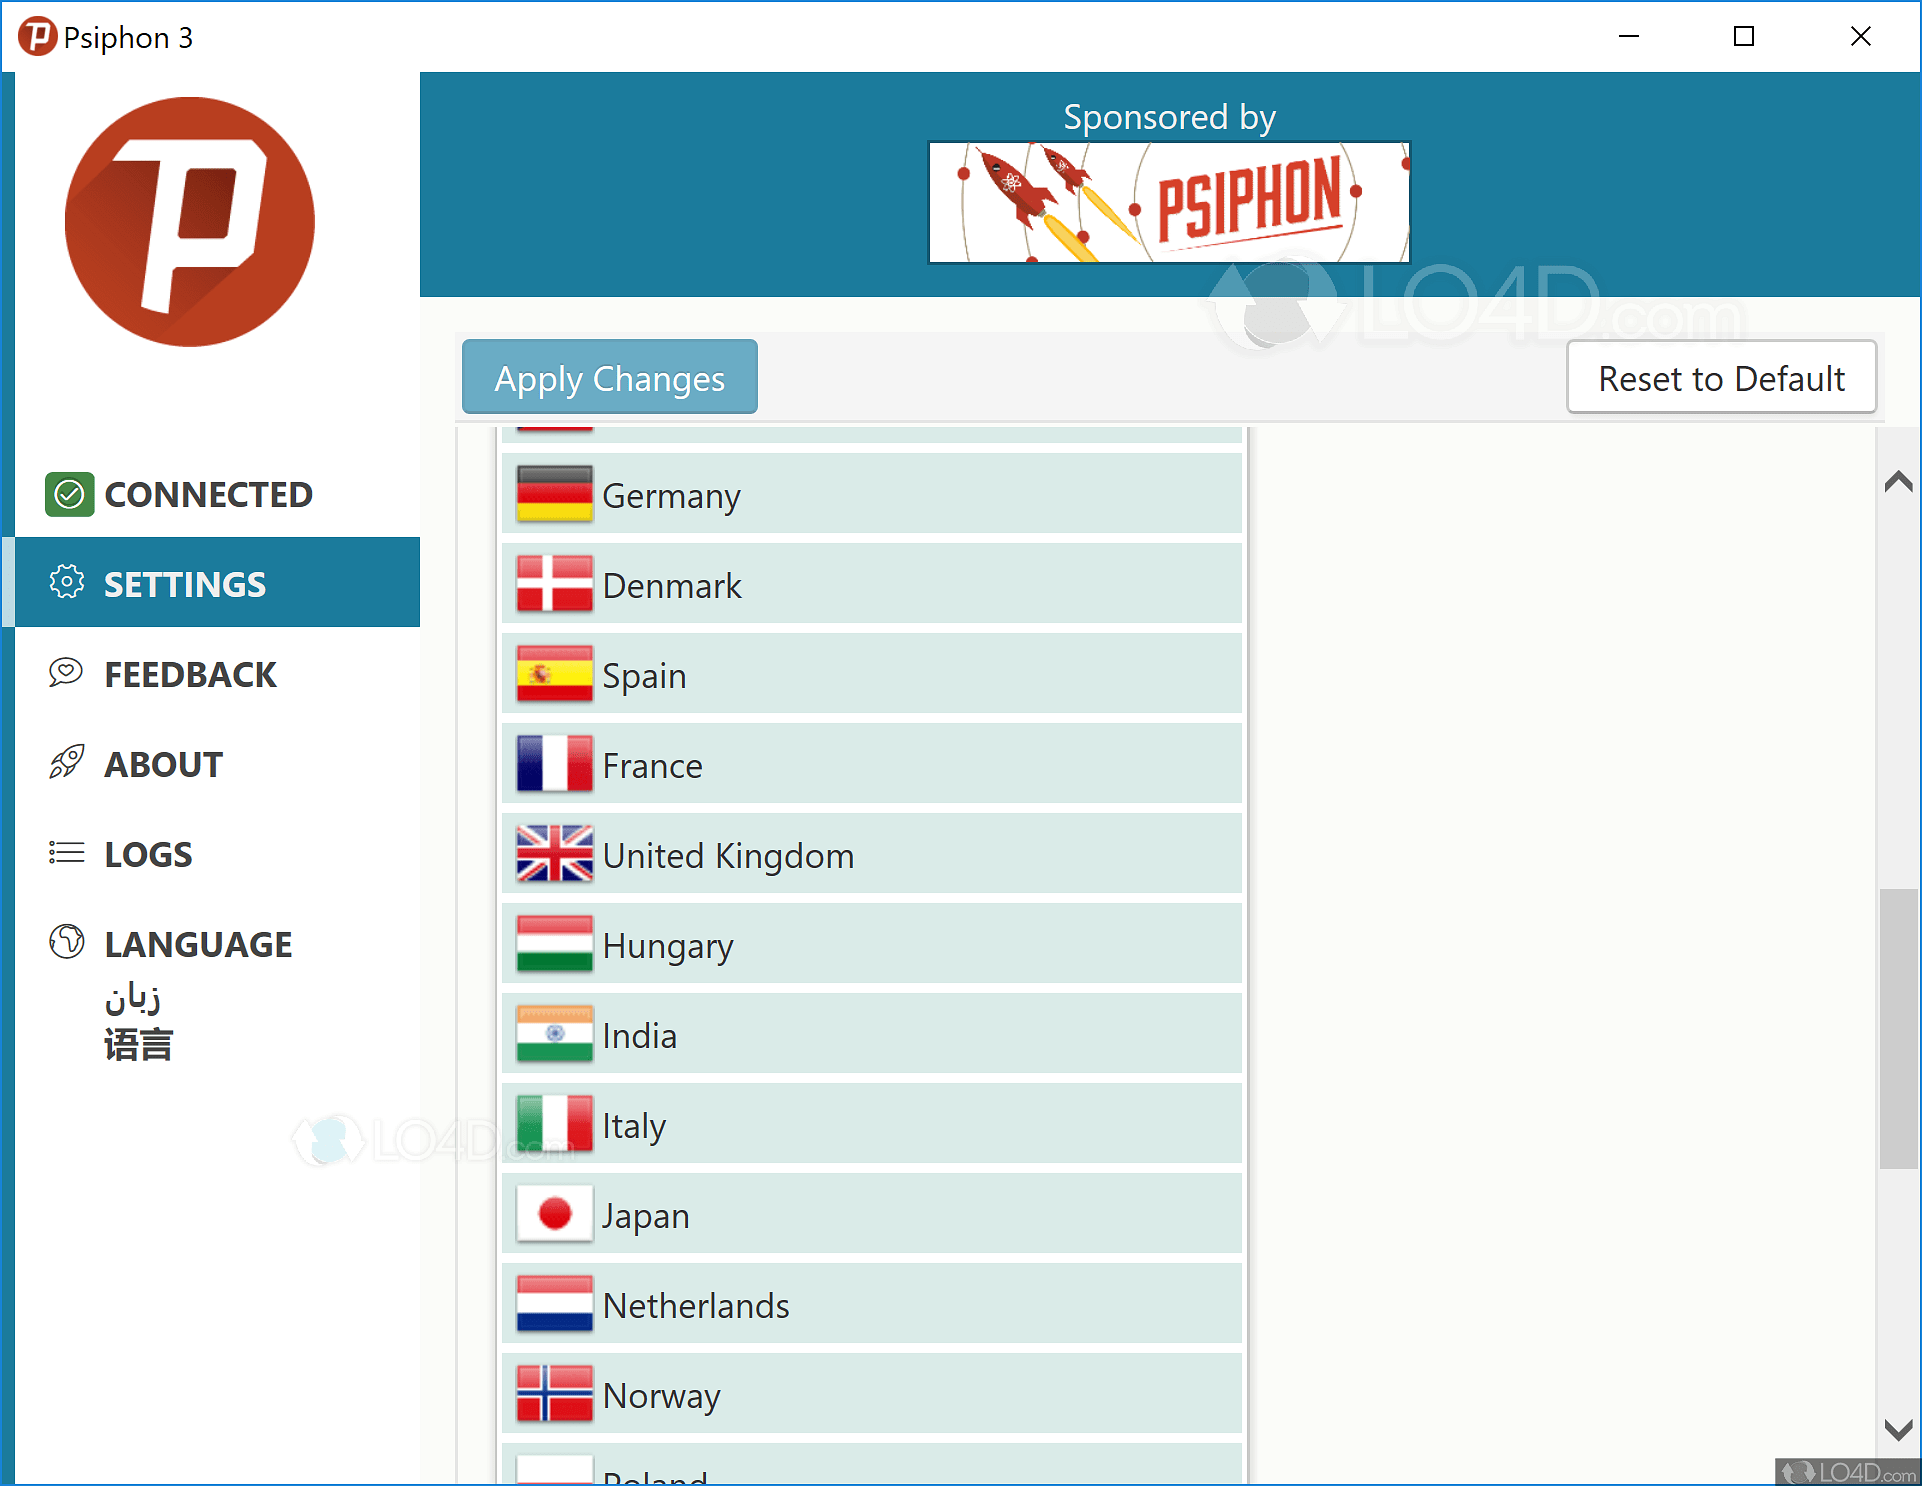Click the vertical scrollbar thumb
1922x1486 pixels.
coord(1897,1028)
